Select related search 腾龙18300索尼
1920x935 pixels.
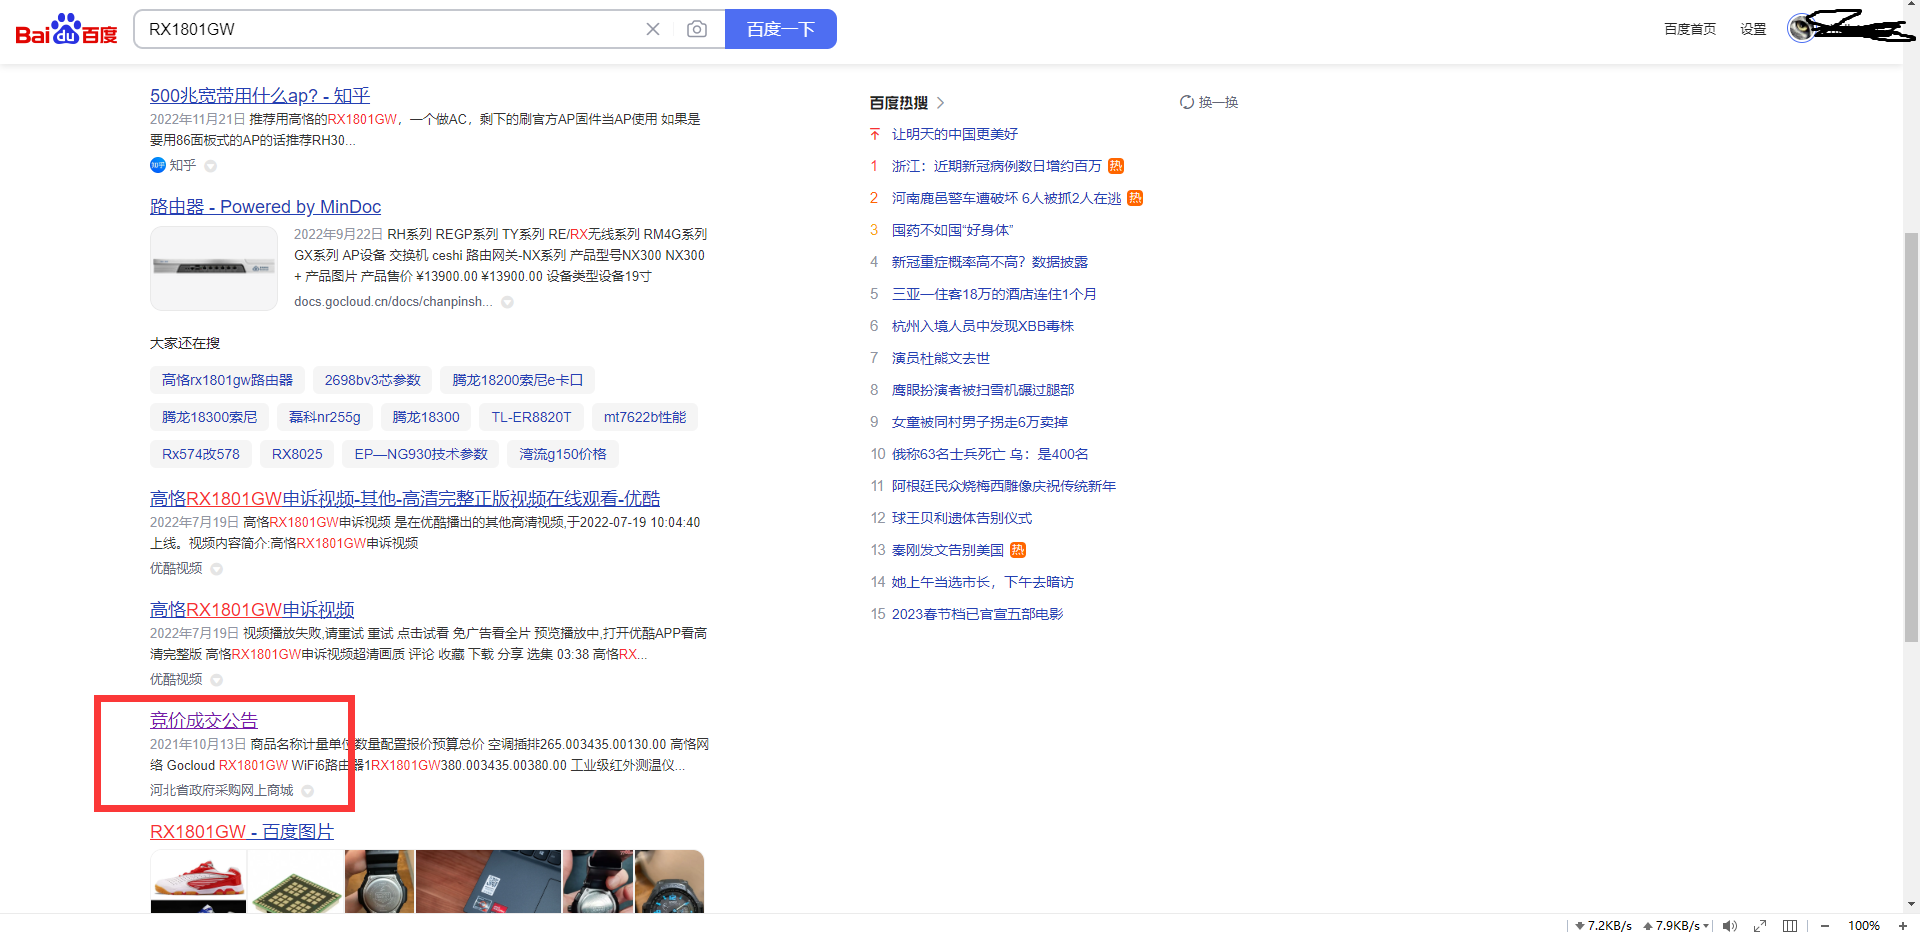click(x=209, y=417)
